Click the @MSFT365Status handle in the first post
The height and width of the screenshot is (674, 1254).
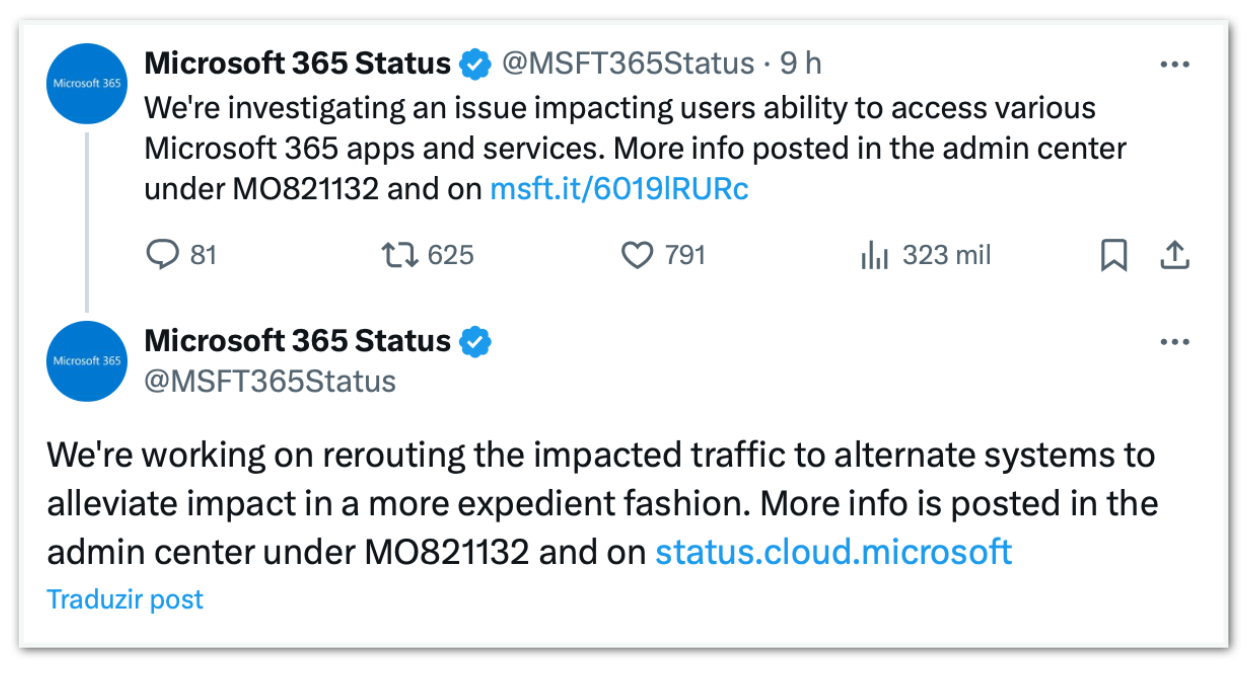click(x=627, y=64)
